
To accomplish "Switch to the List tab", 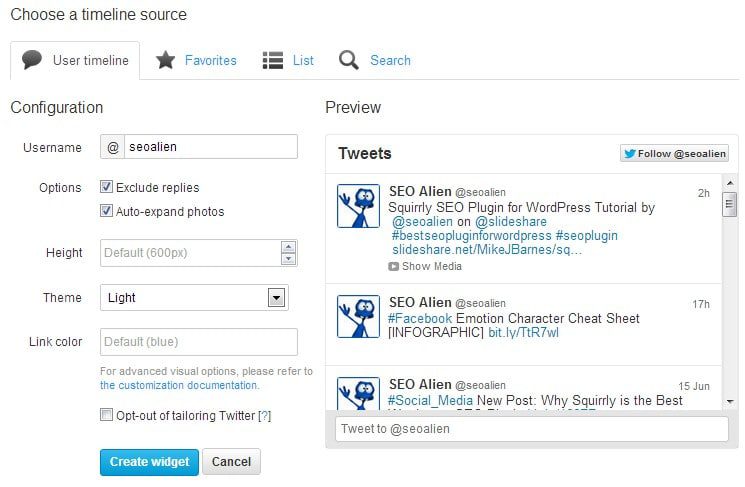I will point(288,60).
